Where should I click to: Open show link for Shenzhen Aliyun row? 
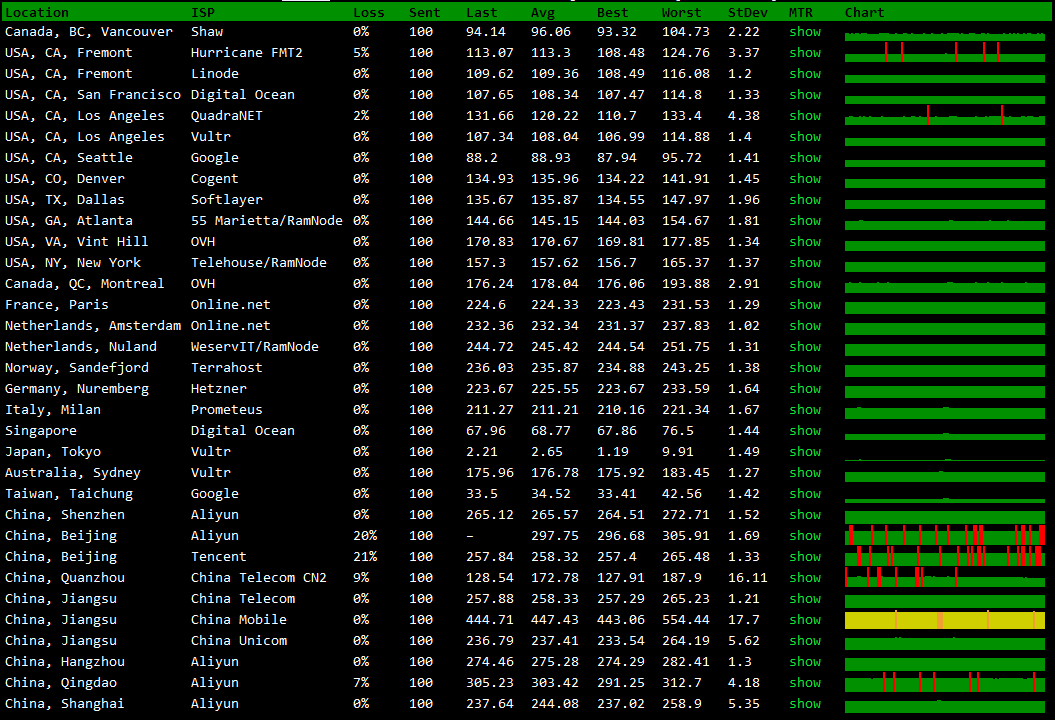(805, 515)
